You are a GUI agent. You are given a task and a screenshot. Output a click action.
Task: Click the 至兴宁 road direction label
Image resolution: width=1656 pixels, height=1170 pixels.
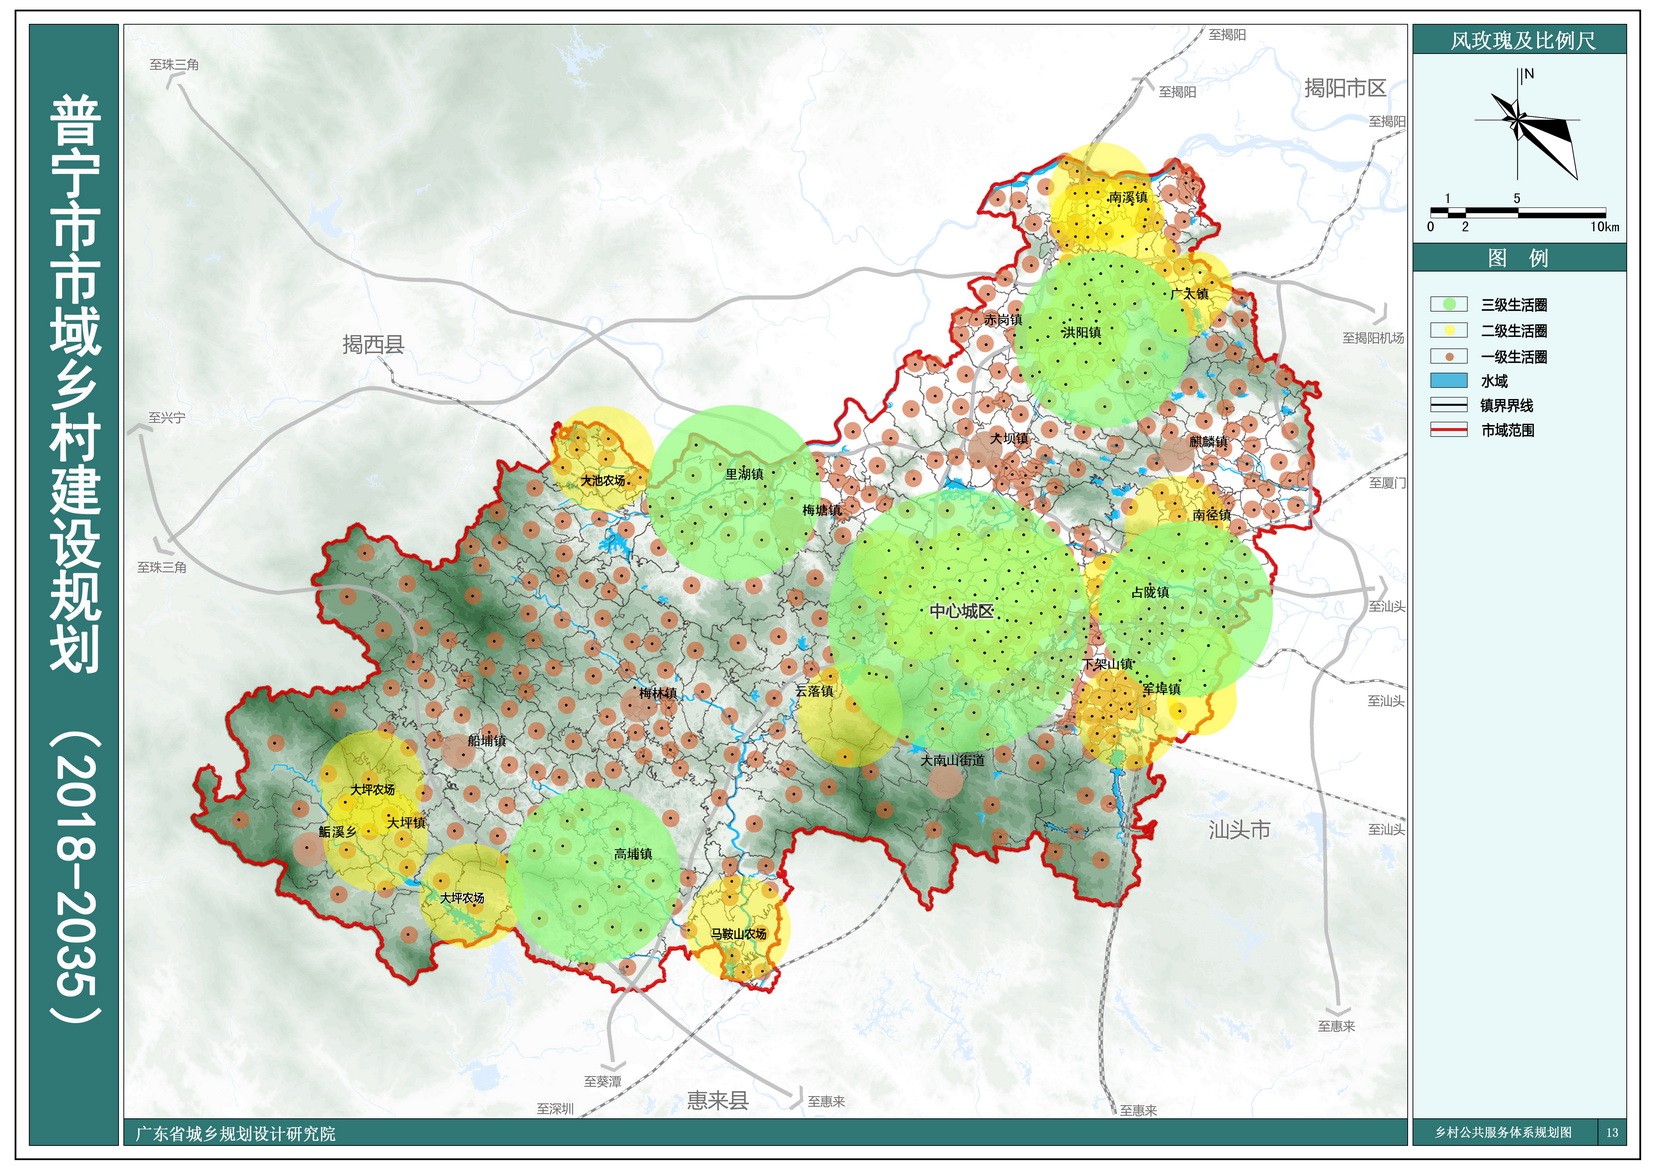[x=167, y=418]
